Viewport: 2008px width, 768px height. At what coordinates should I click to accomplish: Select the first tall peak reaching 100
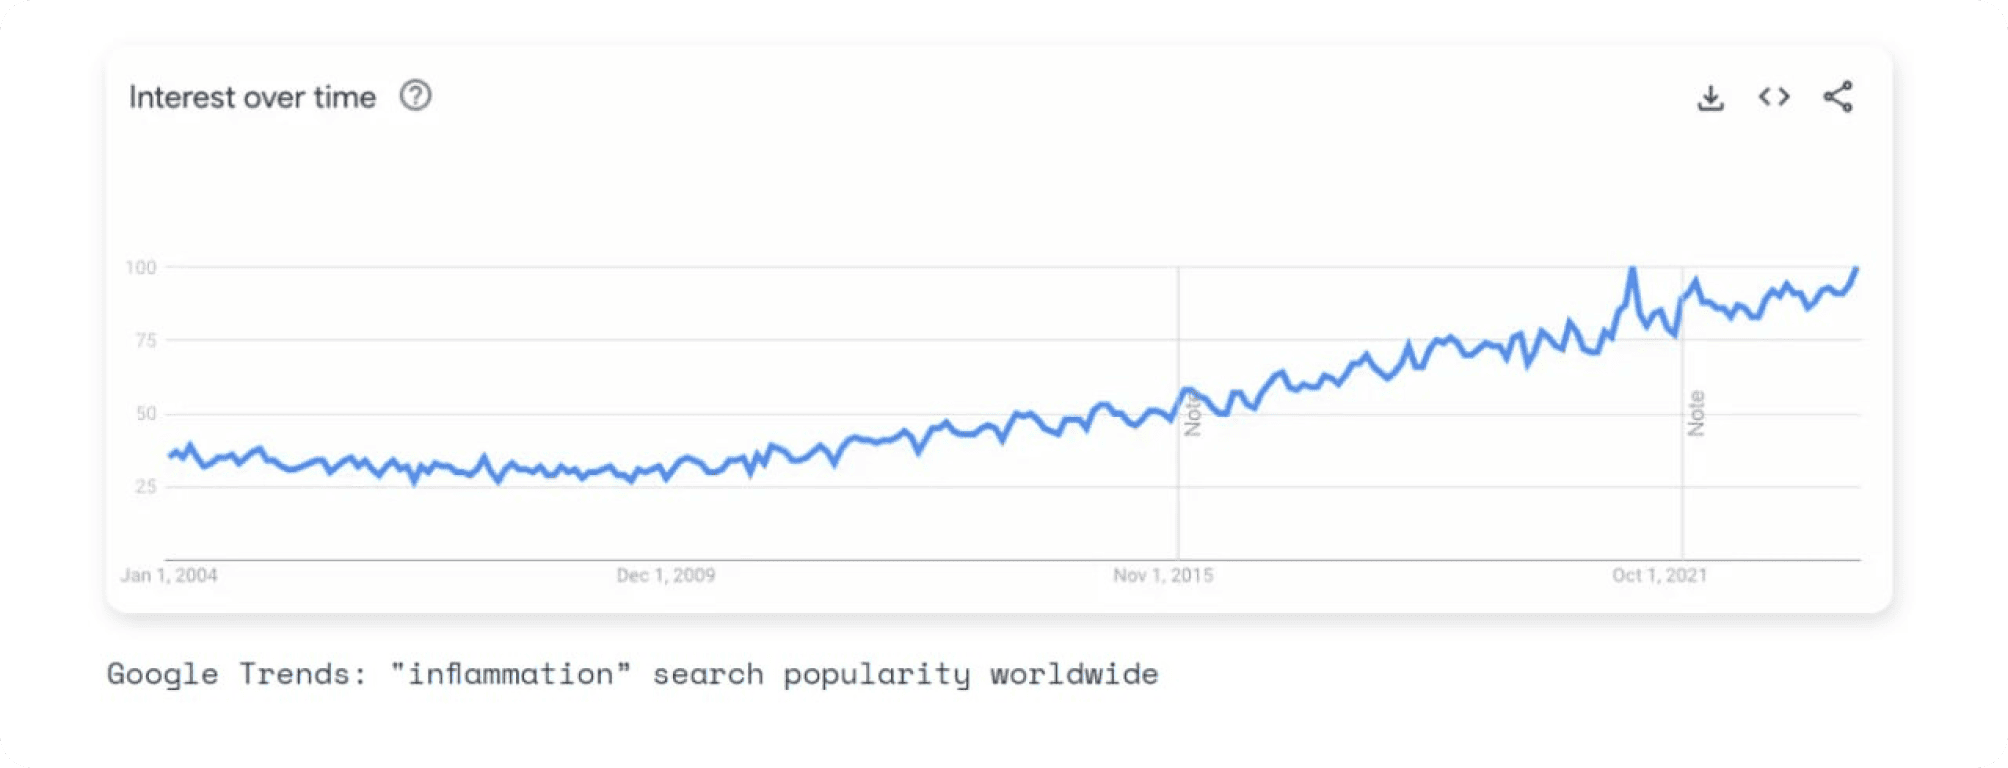(1632, 268)
